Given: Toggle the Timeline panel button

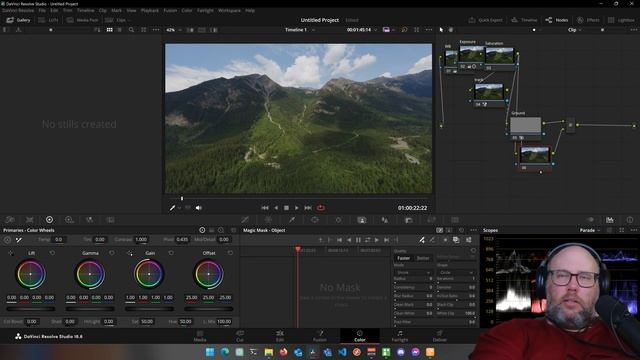Looking at the screenshot, I should pyautogui.click(x=524, y=20).
